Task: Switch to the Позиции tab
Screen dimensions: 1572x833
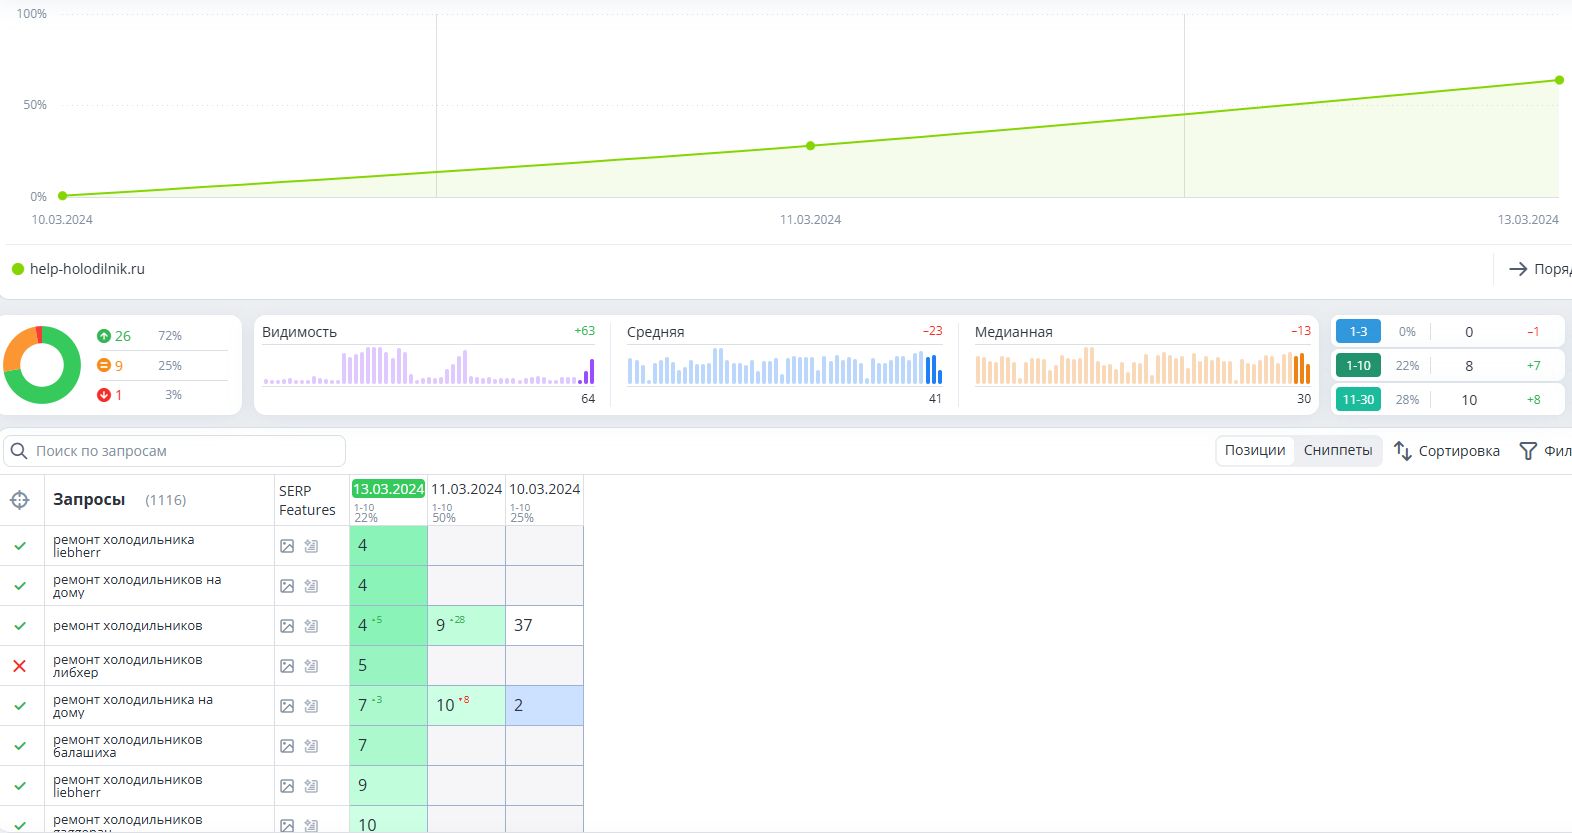Action: [1255, 450]
